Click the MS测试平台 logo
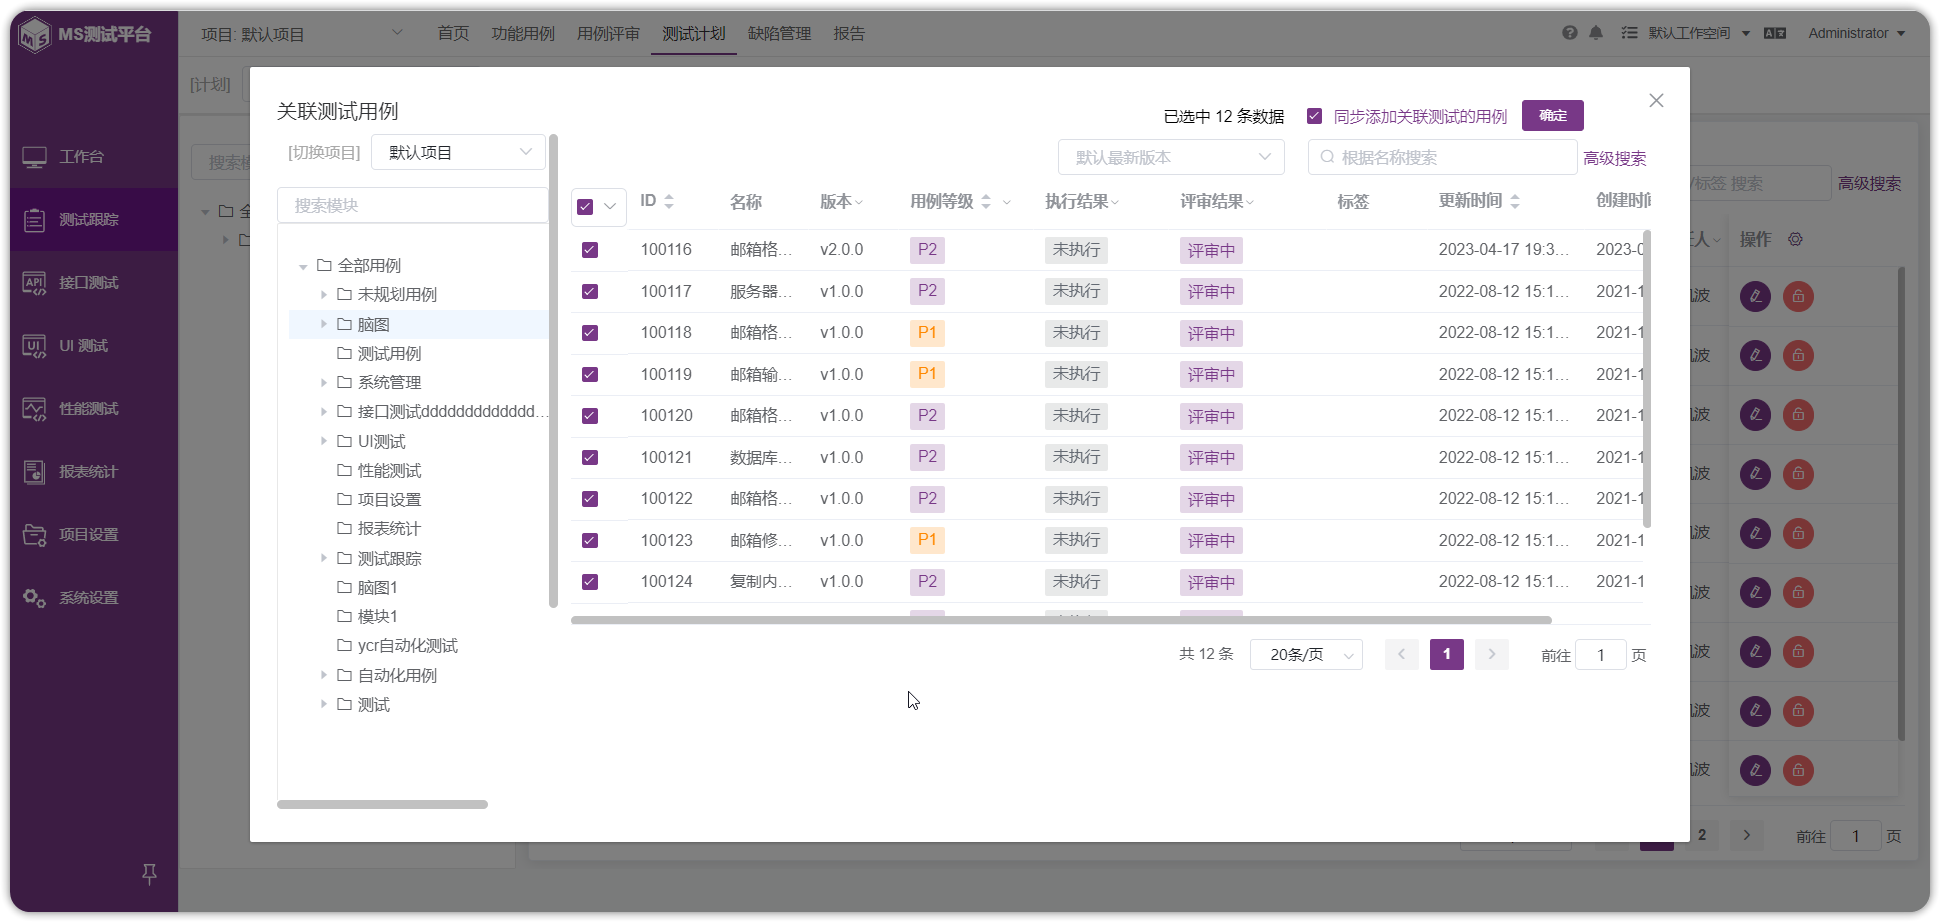1940x922 pixels. pyautogui.click(x=86, y=34)
